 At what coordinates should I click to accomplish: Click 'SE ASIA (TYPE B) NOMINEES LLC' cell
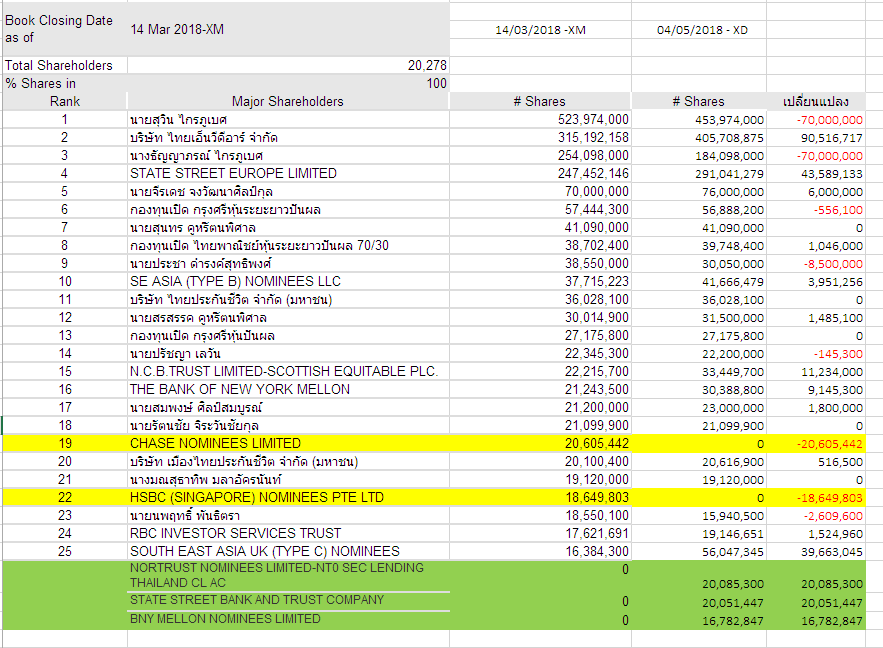coord(288,281)
